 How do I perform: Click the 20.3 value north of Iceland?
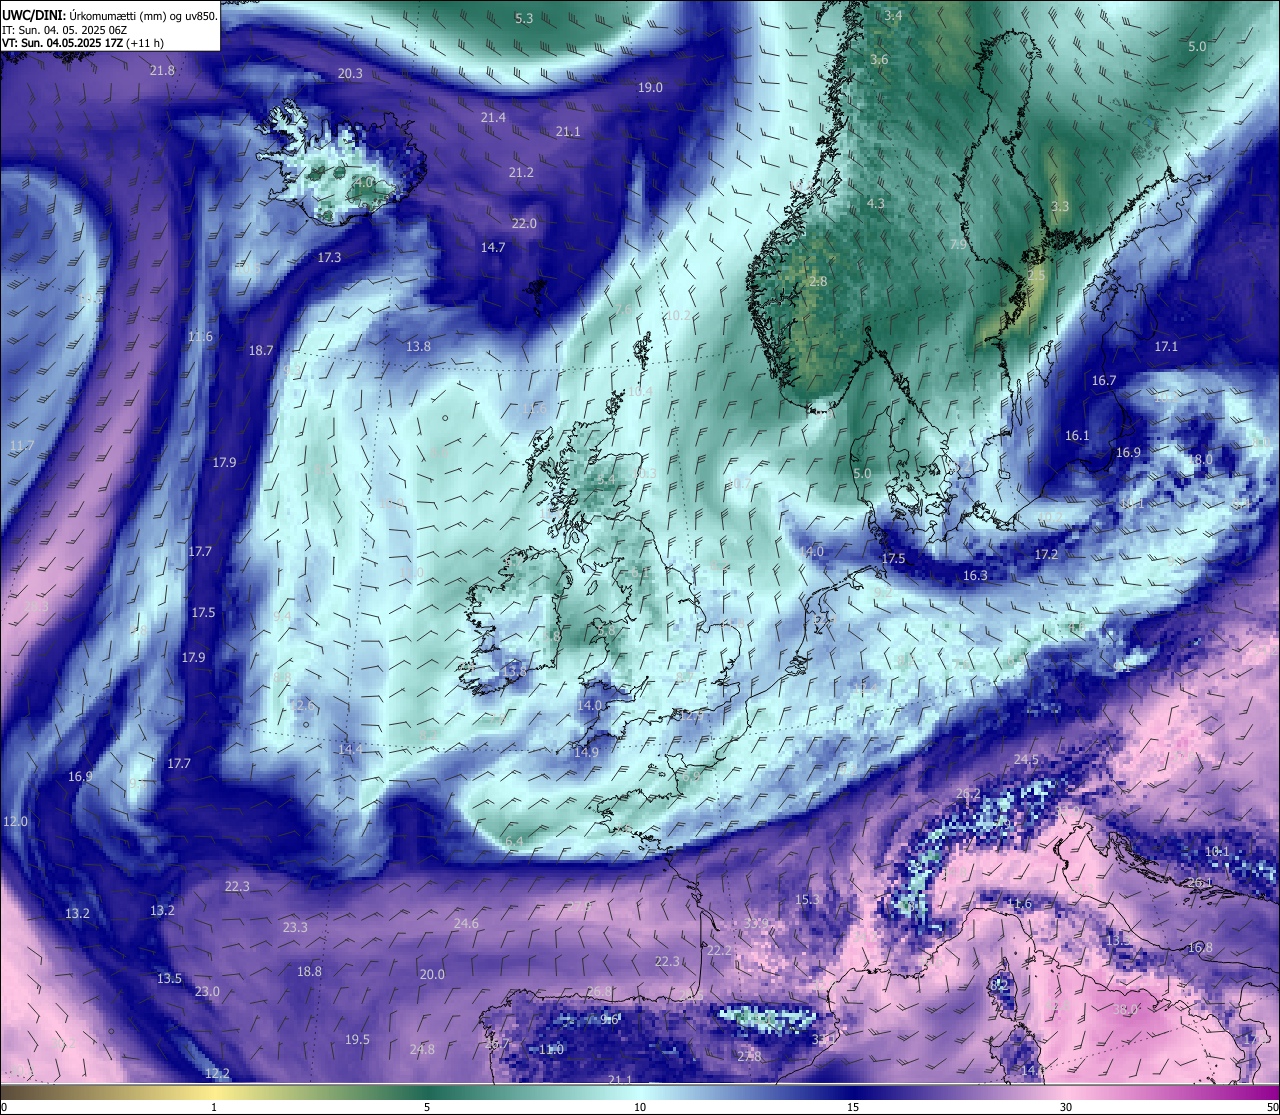[x=350, y=74]
